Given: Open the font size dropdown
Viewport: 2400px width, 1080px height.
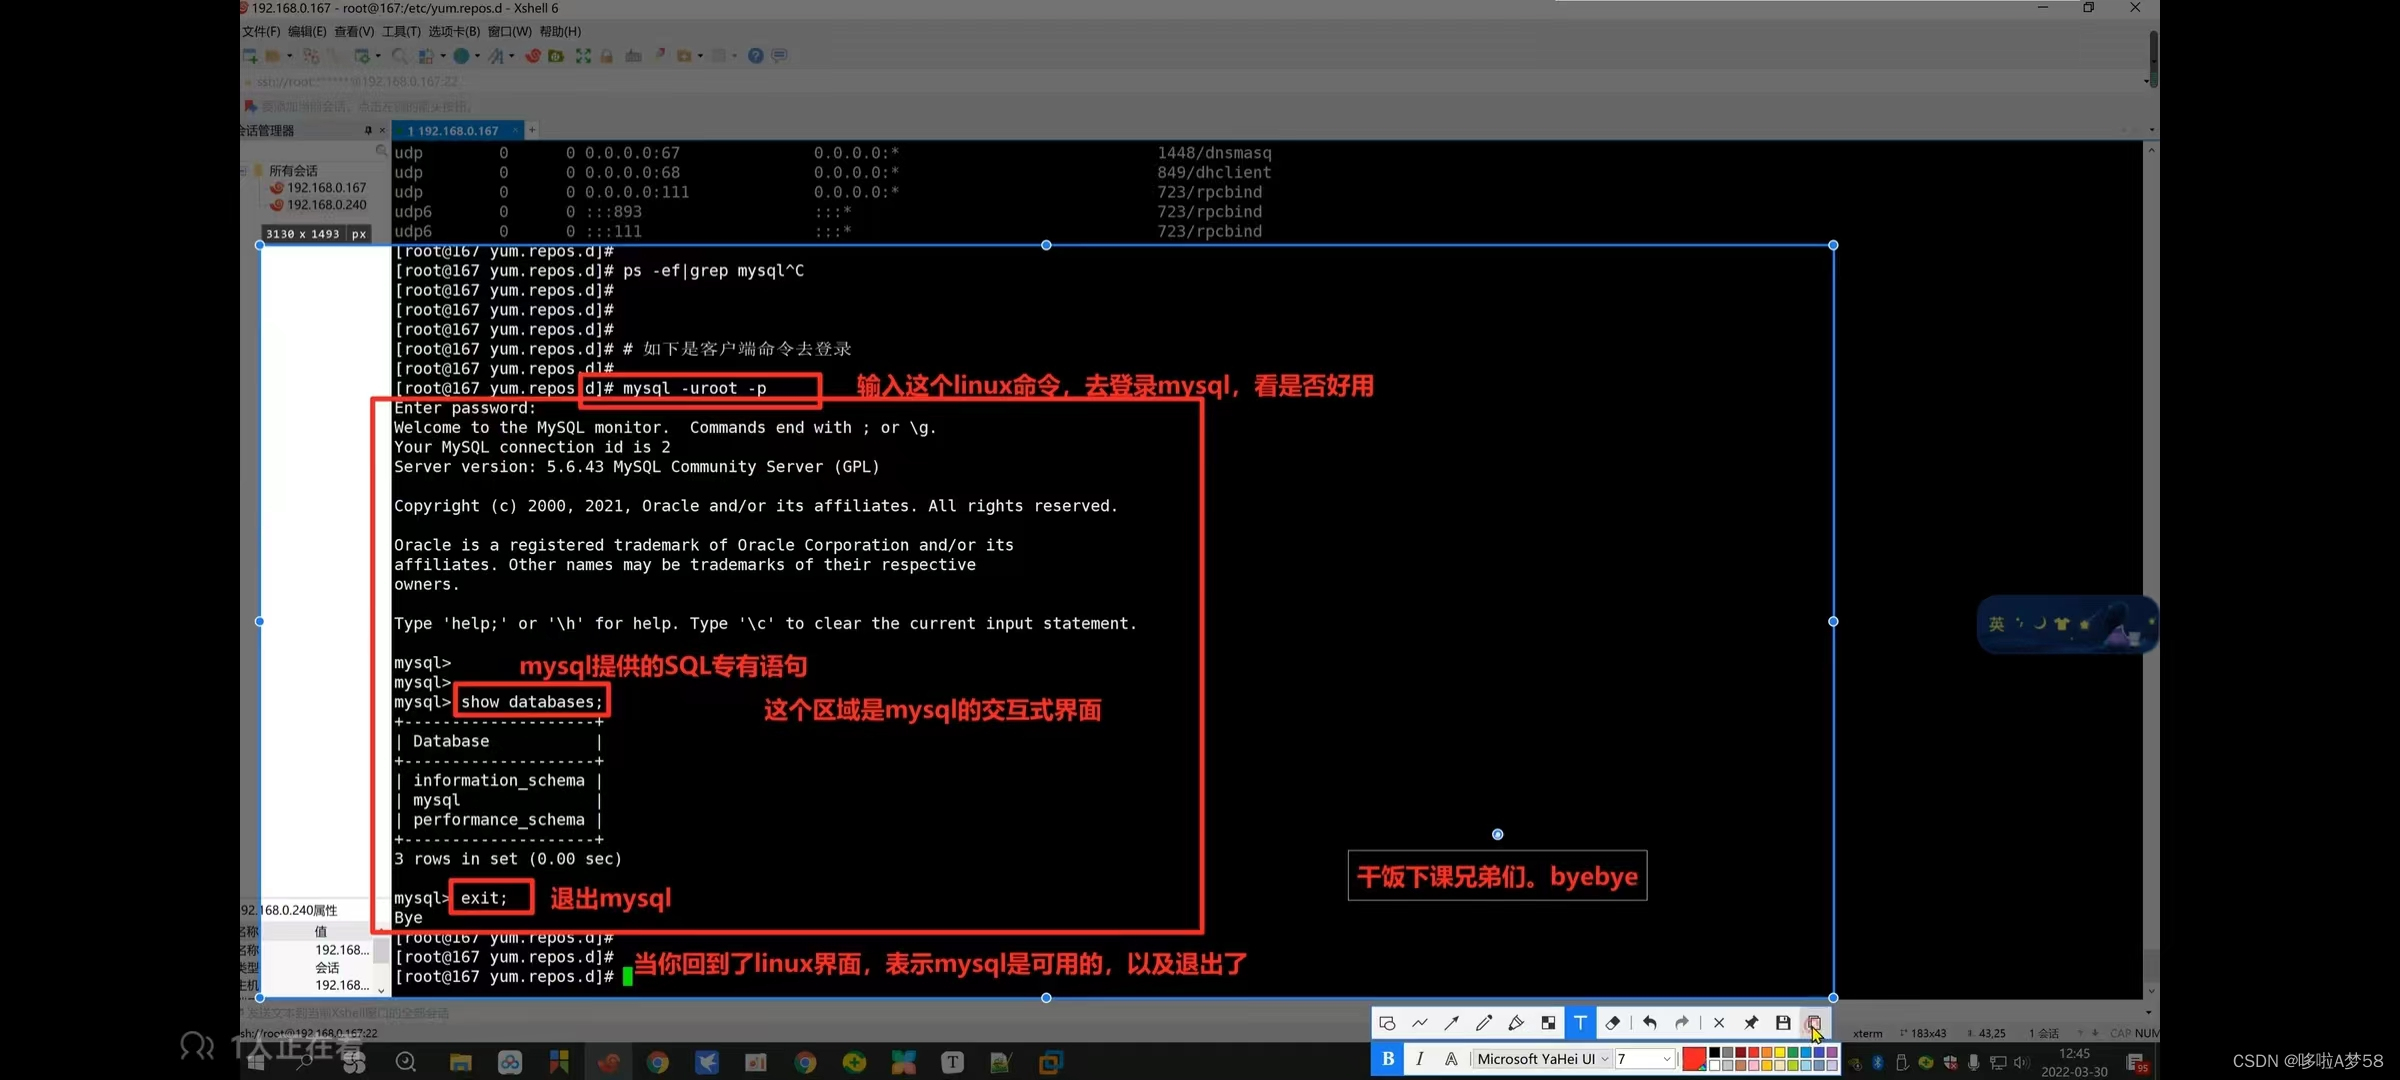Looking at the screenshot, I should (x=1645, y=1058).
